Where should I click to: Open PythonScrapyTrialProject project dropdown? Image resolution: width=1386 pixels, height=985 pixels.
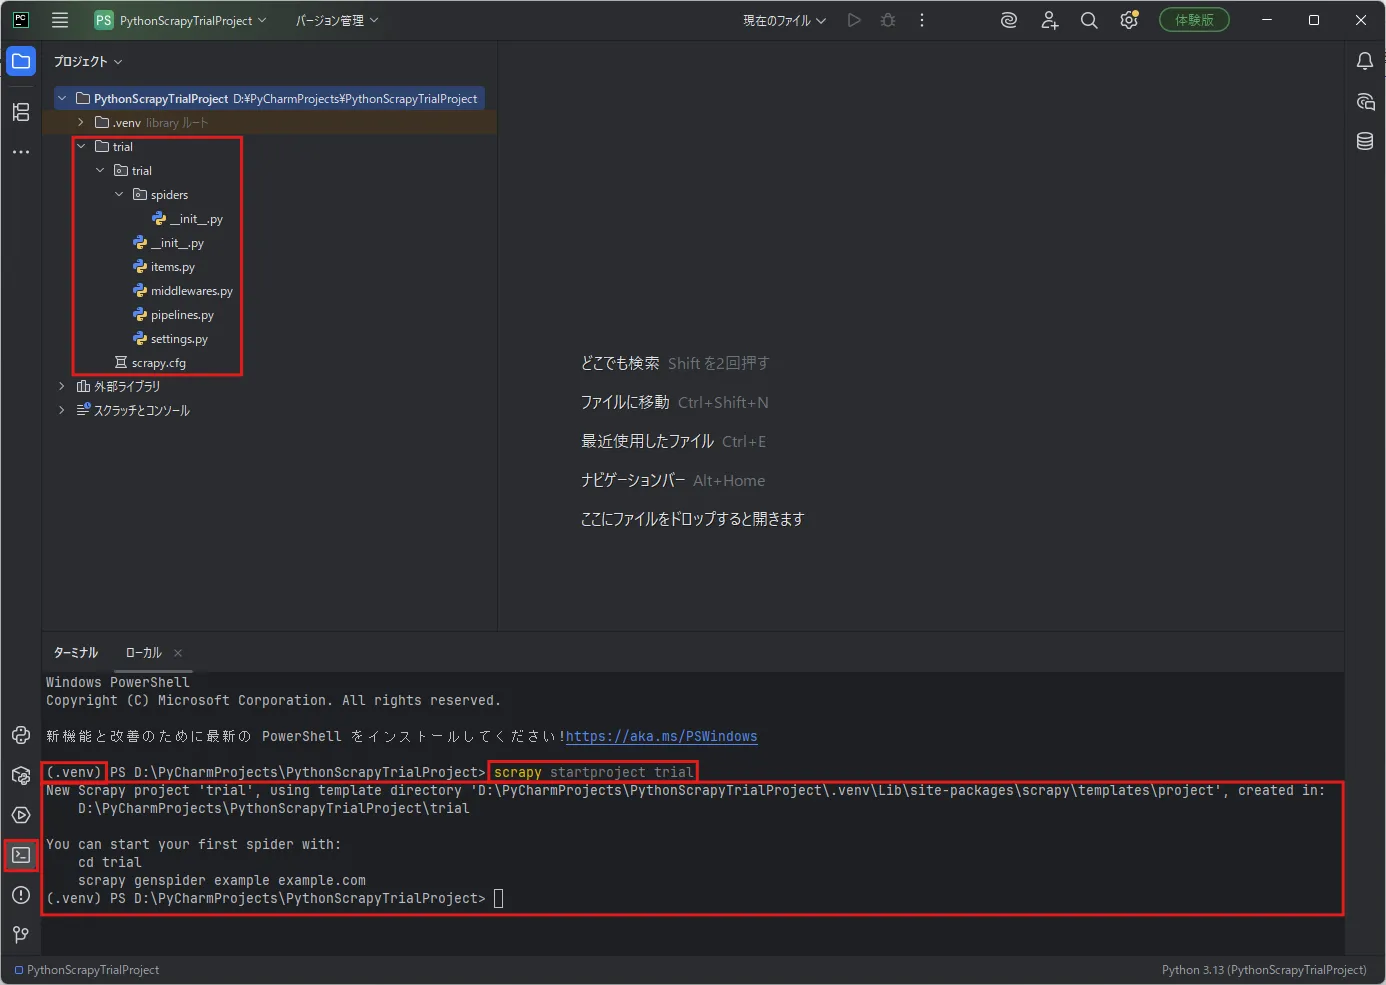point(181,20)
